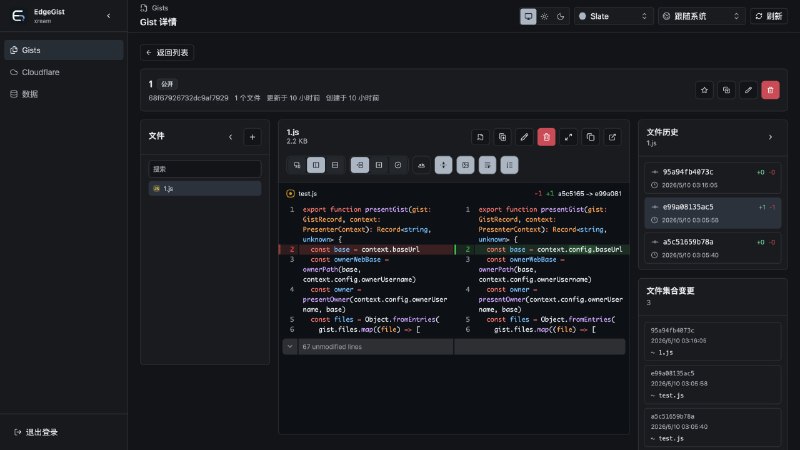Edit 1.js using the file panel pencil icon
Viewport: 800px width, 450px height.
coord(524,137)
